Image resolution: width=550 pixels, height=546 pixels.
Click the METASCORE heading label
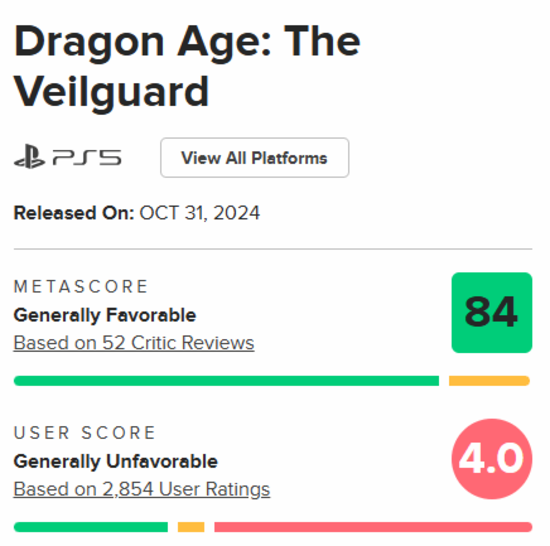tap(81, 287)
